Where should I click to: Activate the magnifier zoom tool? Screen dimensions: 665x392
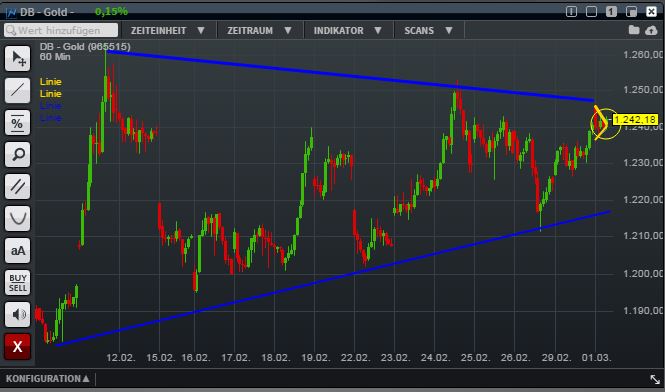coord(17,154)
